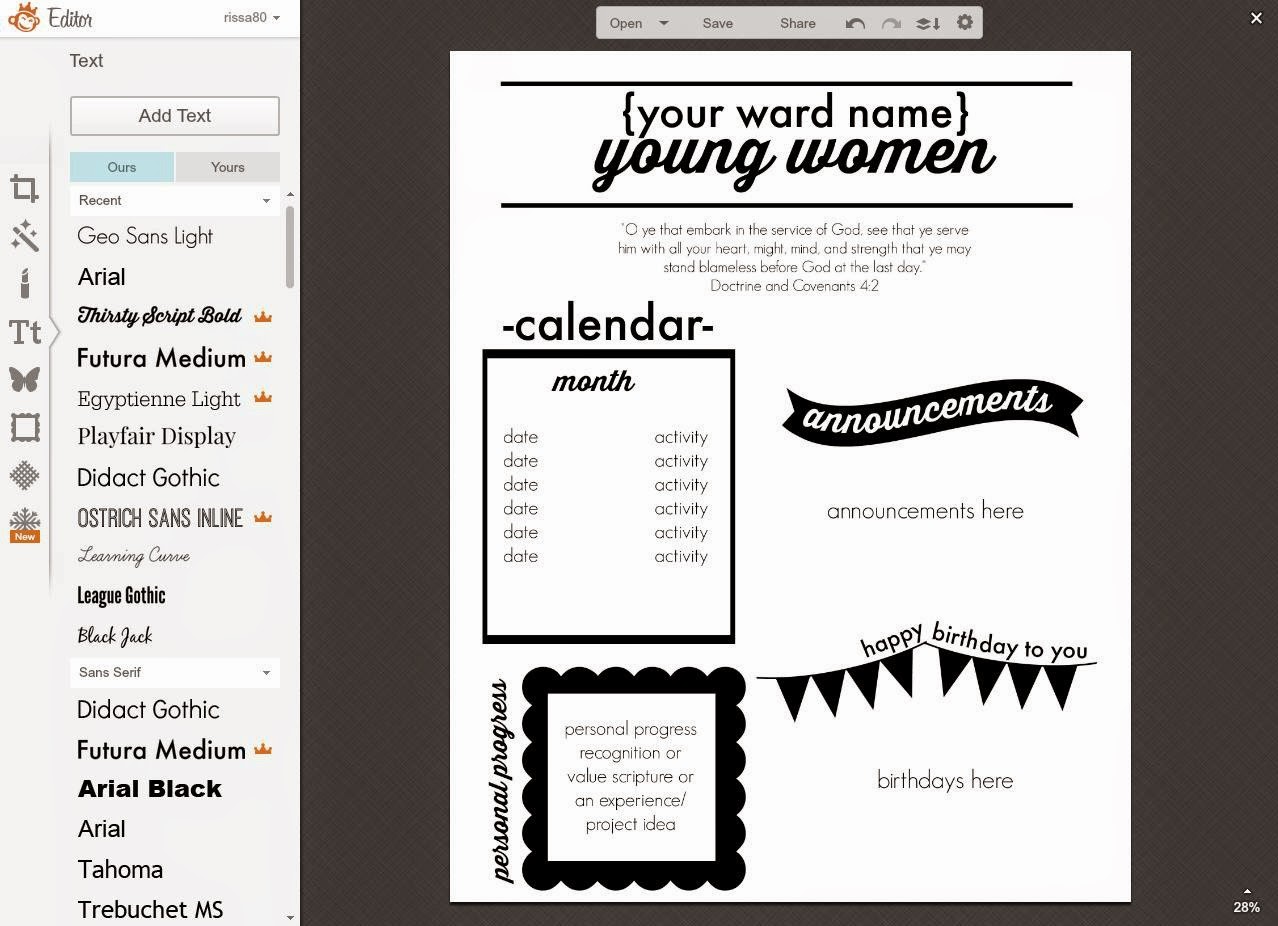Screen dimensions: 1278x926
Task: Collapse the Recent fonts section
Action: (x=175, y=200)
